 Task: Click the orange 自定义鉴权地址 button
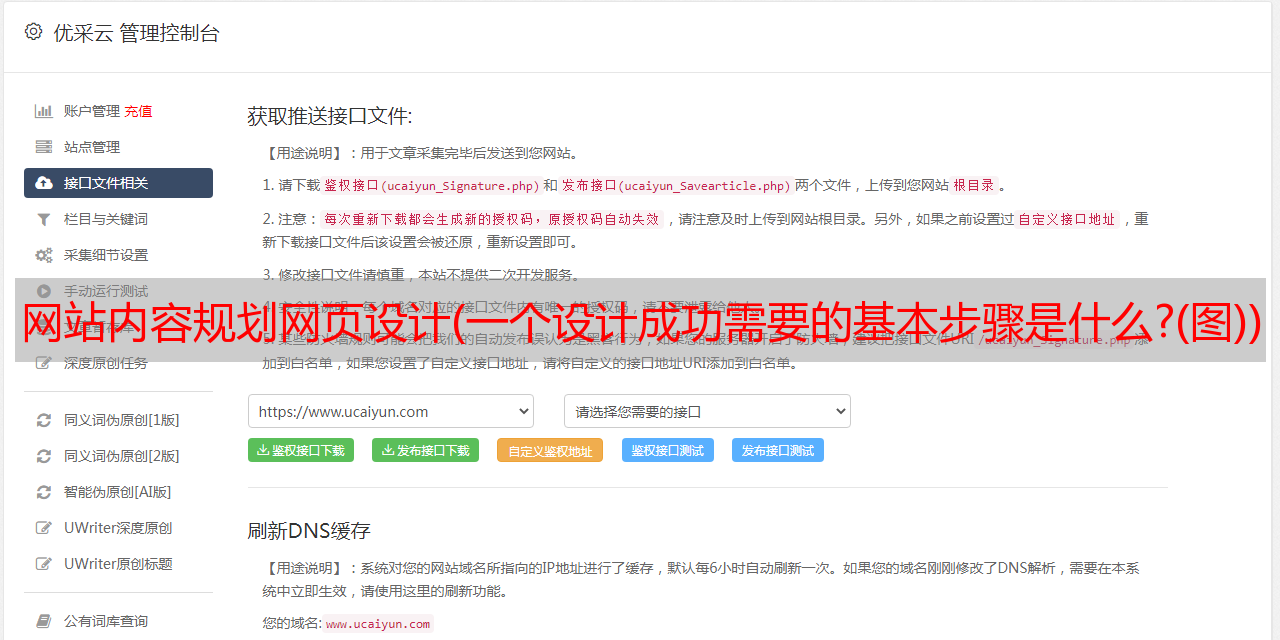[x=550, y=450]
